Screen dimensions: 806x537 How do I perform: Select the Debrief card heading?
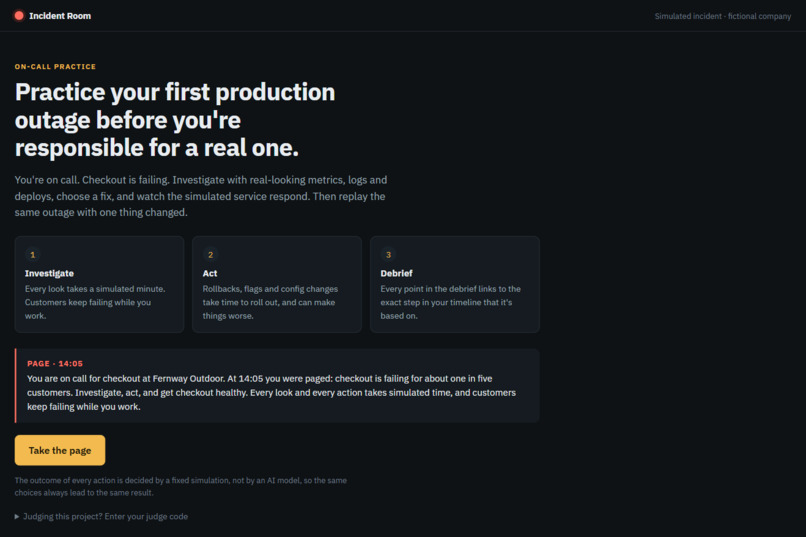pyautogui.click(x=396, y=273)
